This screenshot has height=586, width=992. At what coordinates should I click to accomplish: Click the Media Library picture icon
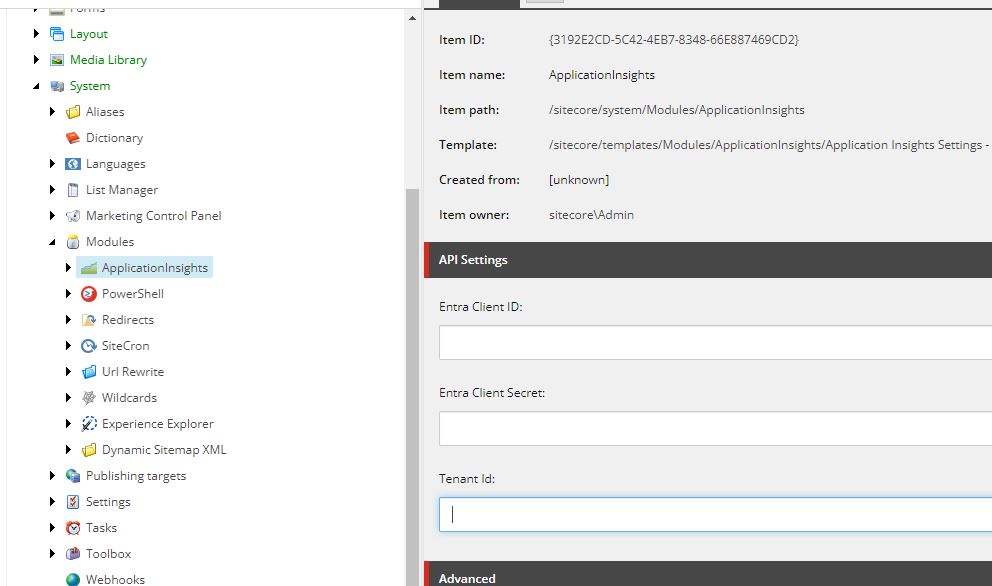click(x=57, y=59)
